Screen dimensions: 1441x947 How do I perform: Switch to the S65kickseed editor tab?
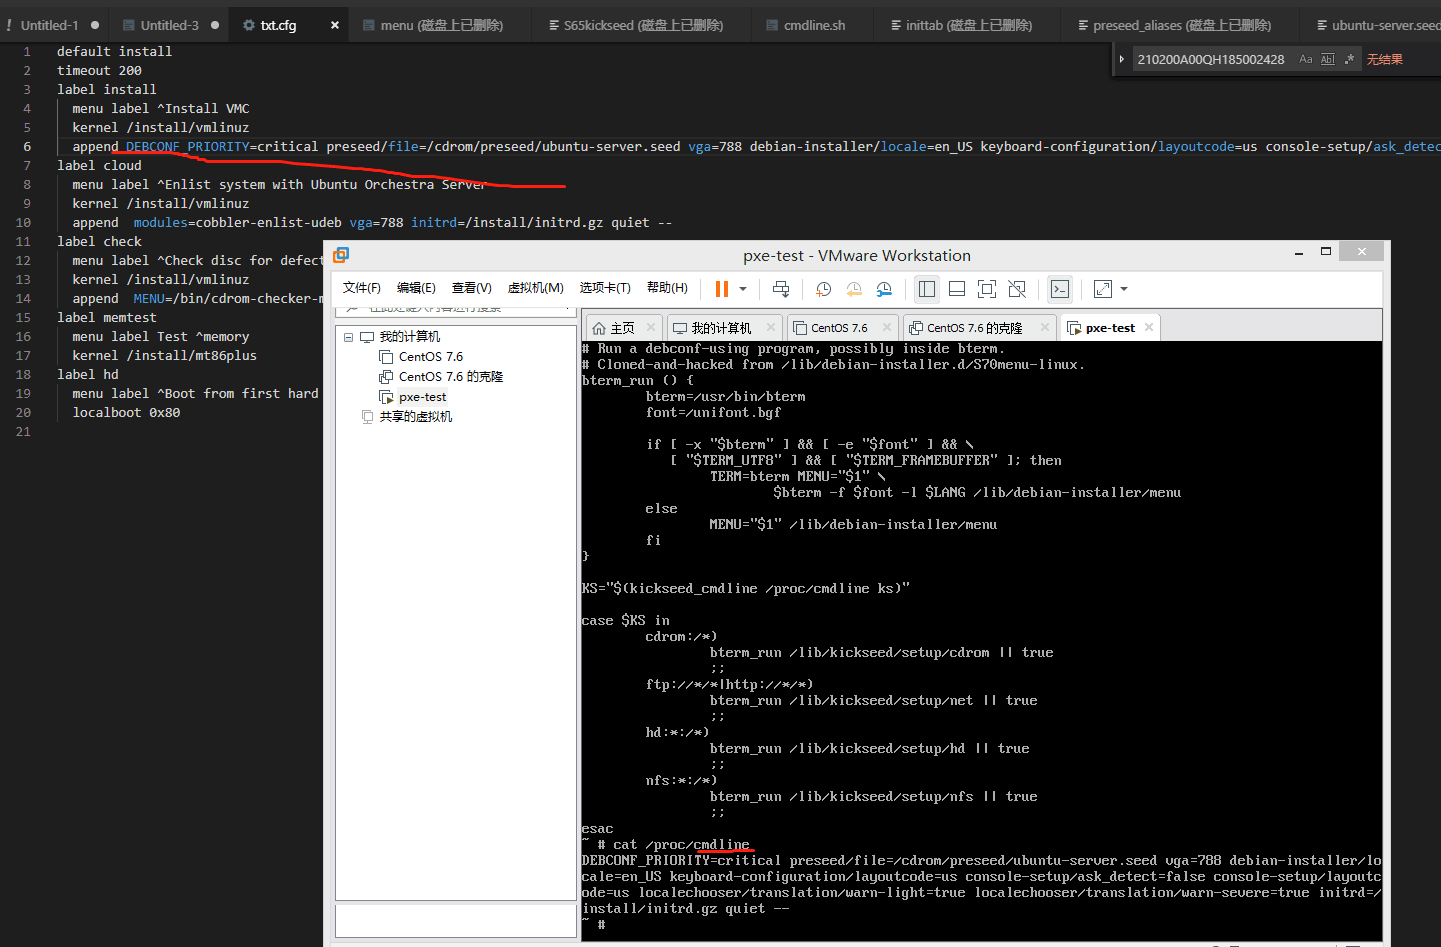[x=643, y=25]
